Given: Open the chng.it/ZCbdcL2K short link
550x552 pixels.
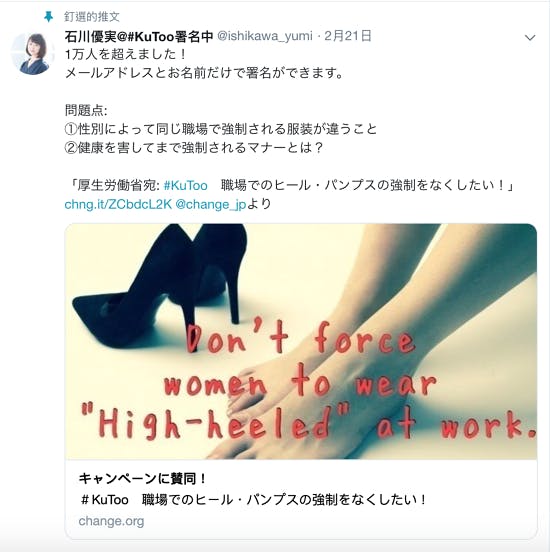Looking at the screenshot, I should point(118,204).
